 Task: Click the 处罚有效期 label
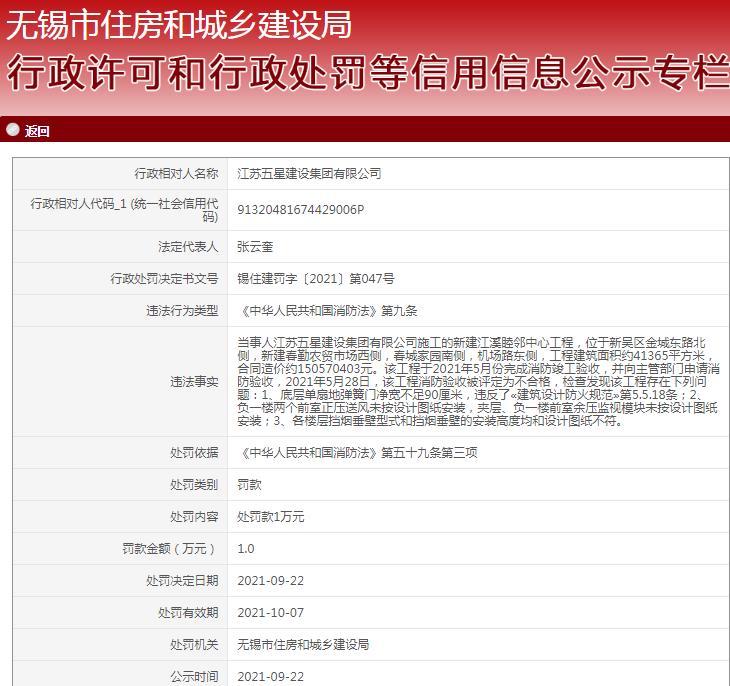tap(188, 613)
